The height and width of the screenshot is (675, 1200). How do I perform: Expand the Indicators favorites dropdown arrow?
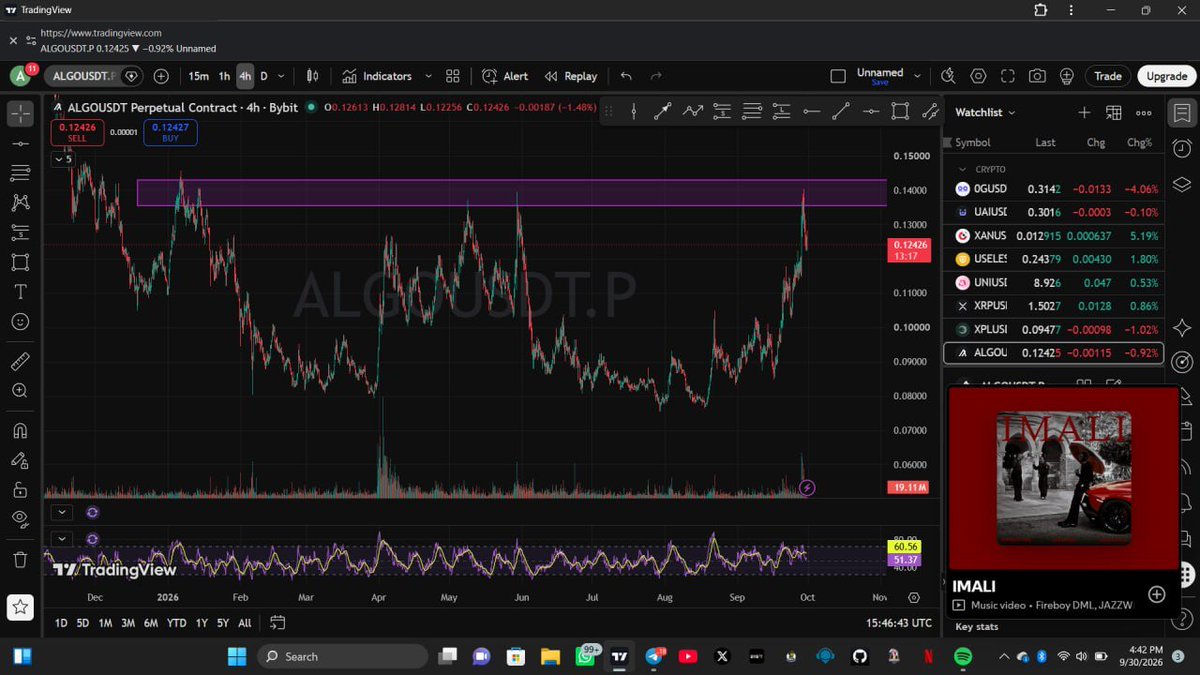click(x=428, y=76)
